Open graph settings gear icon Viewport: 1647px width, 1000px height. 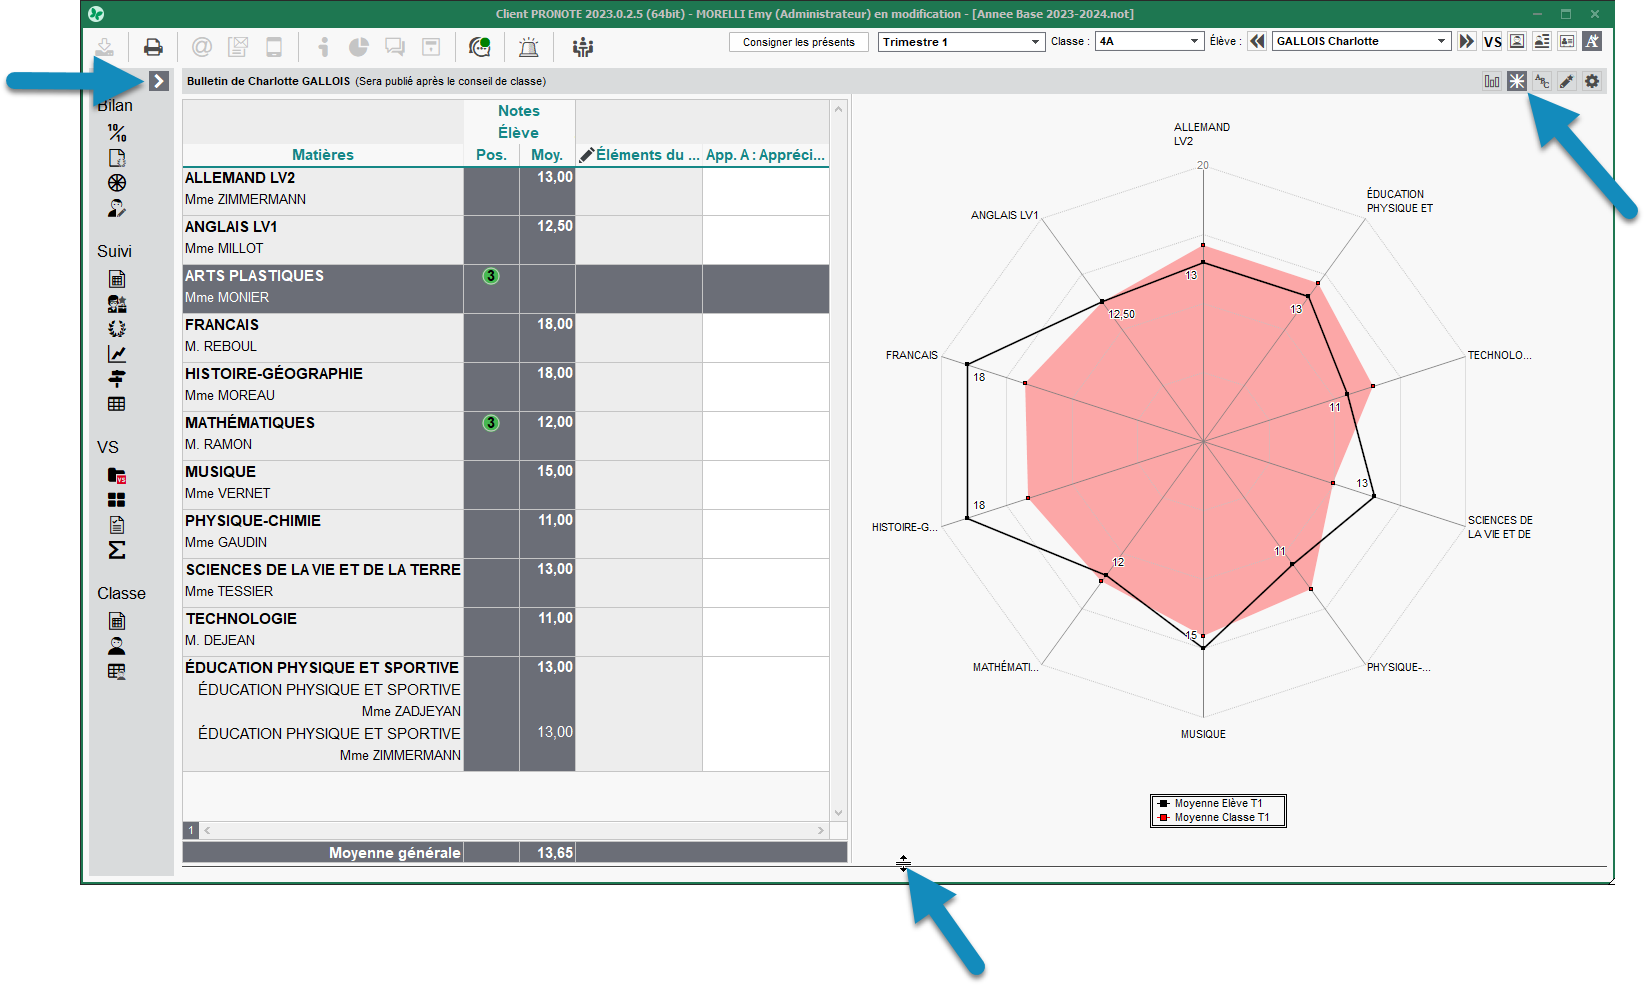click(1592, 81)
